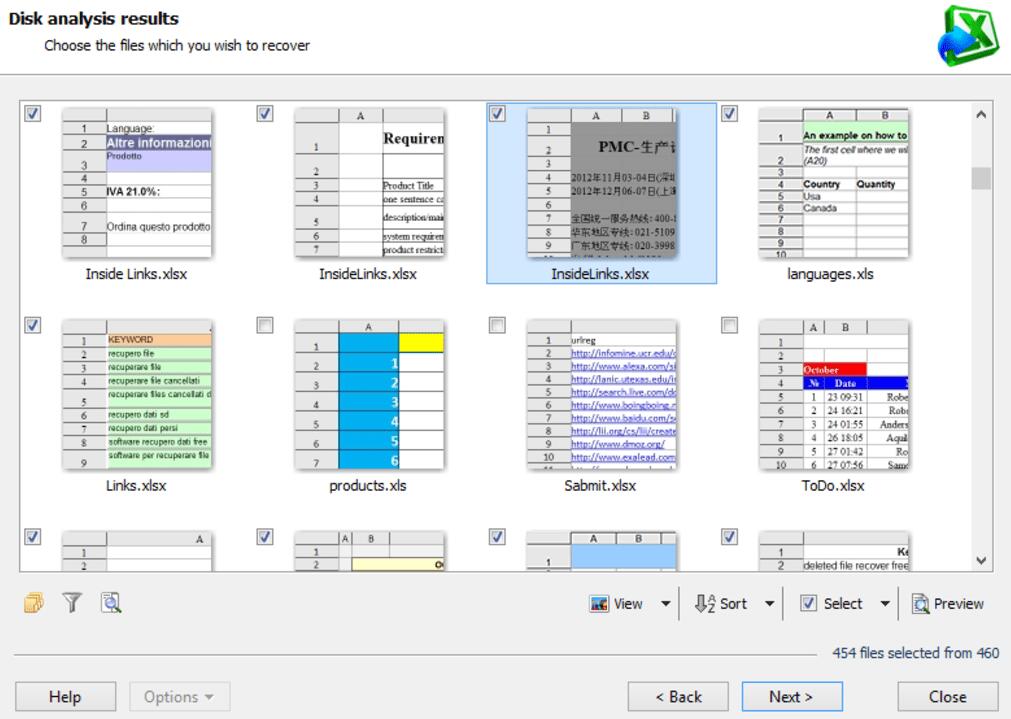Click the vertical scrollbar thumb
The height and width of the screenshot is (719, 1011).
click(981, 178)
